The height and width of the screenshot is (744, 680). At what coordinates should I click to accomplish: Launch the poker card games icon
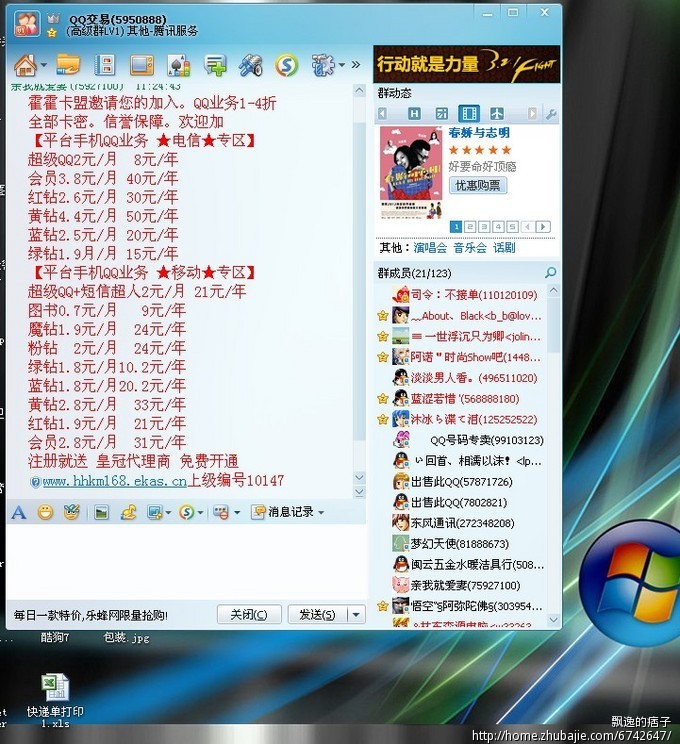pyautogui.click(x=178, y=65)
